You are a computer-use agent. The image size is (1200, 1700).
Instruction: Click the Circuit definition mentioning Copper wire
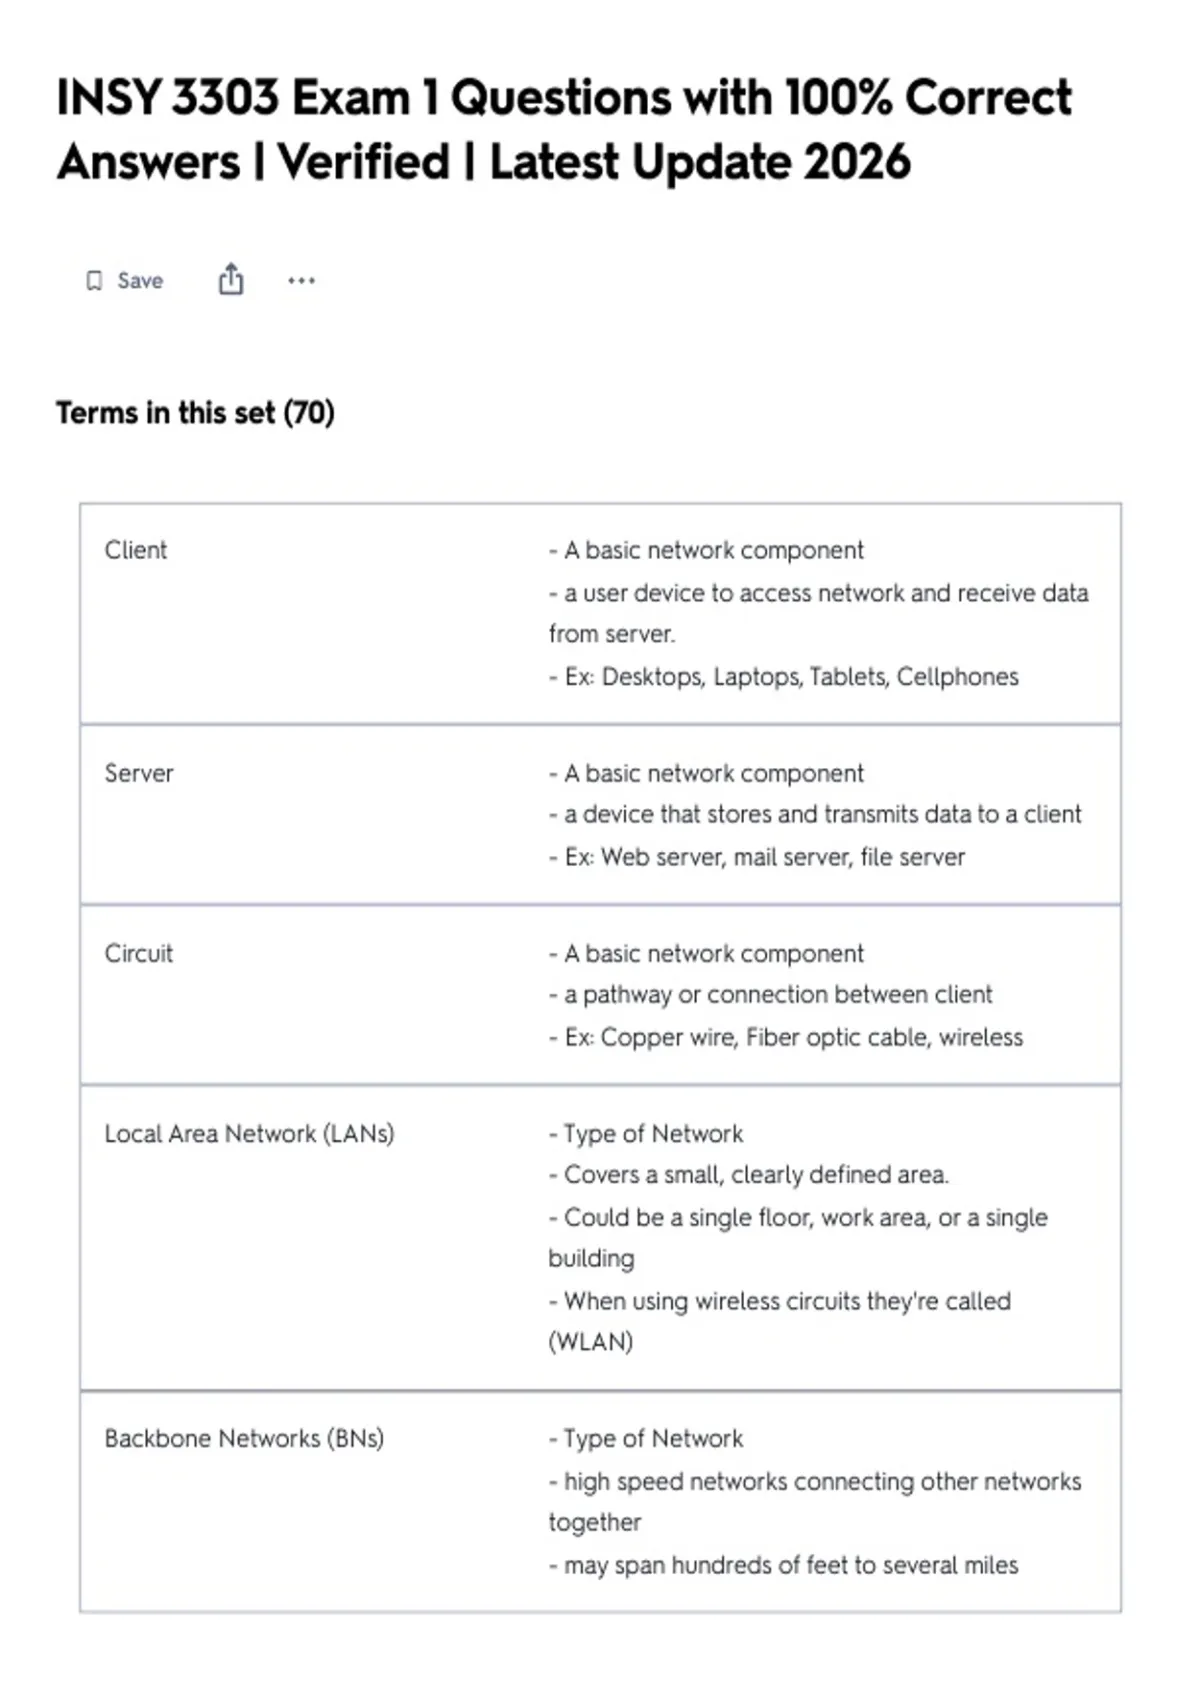785,1037
